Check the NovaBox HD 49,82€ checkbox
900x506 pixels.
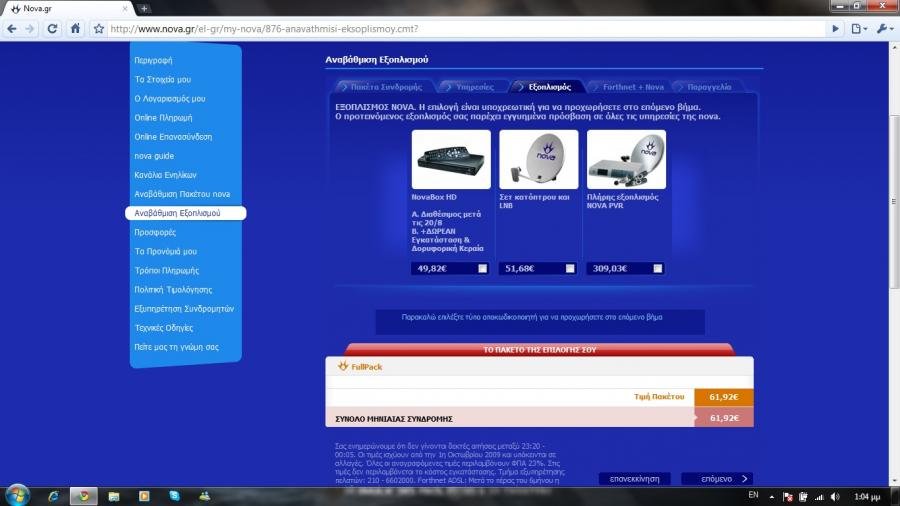483,268
